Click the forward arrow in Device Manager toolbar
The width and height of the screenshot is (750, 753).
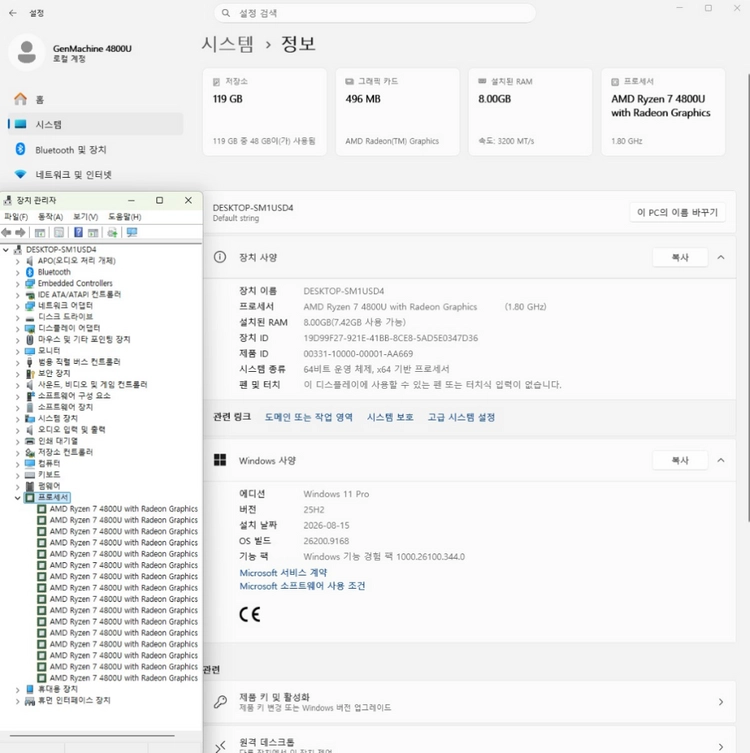(20, 233)
